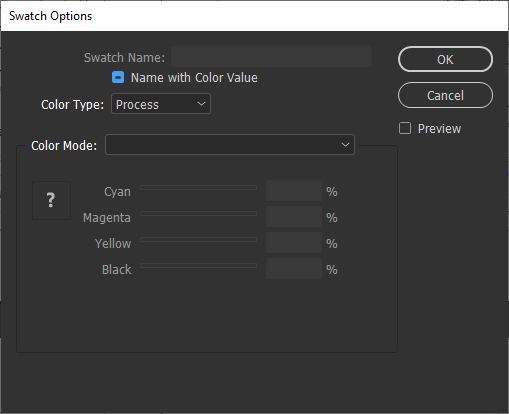Click the Magenta percentage field
This screenshot has height=414, width=509.
[294, 217]
